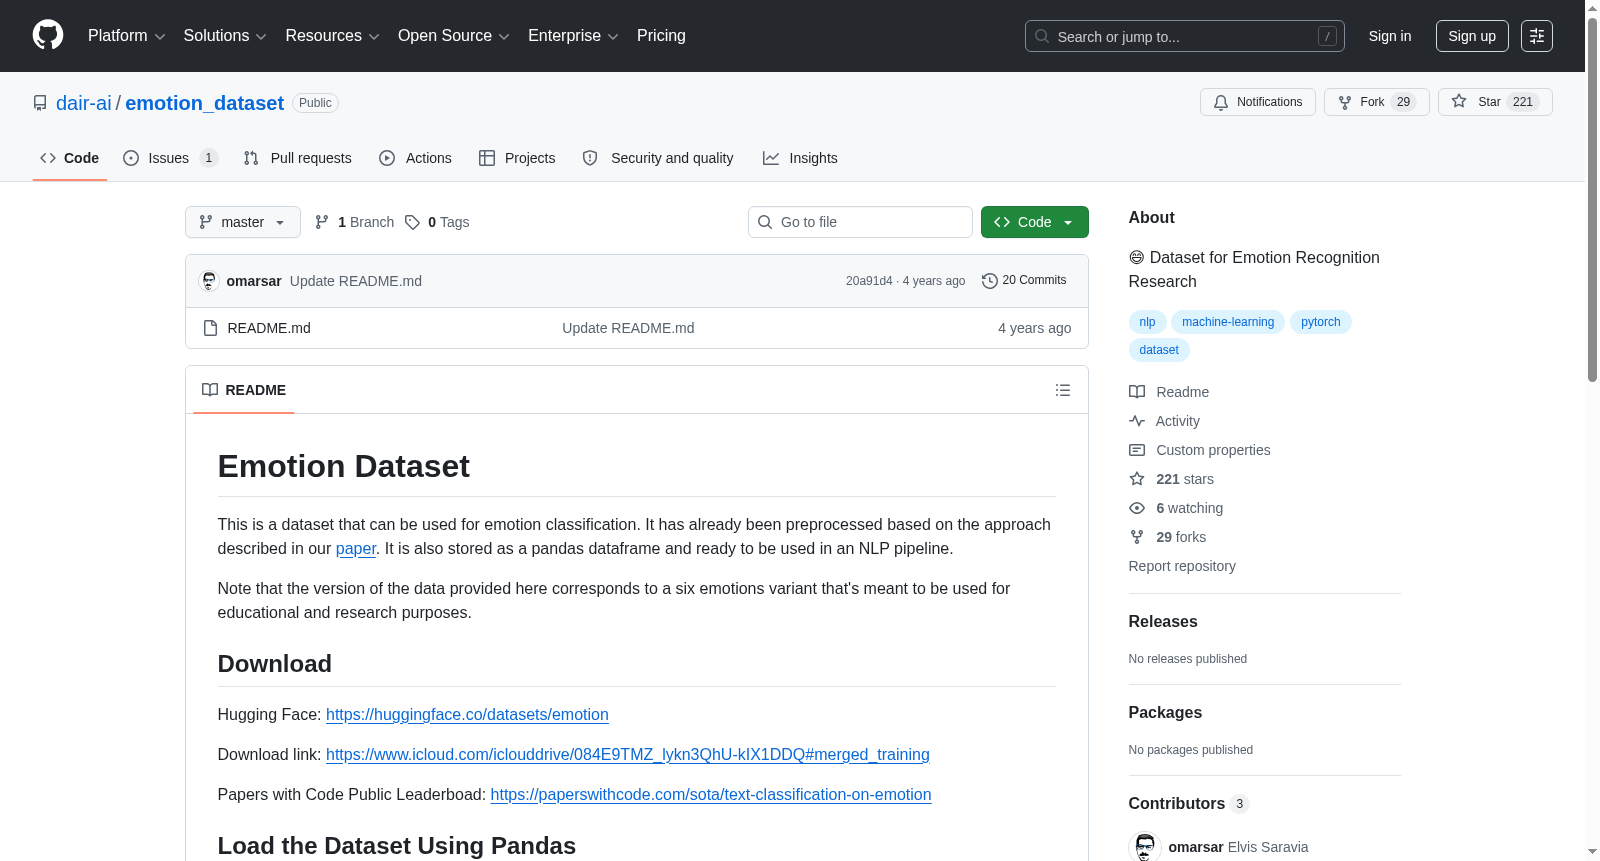Expand the Enterprise menu
Image resolution: width=1600 pixels, height=861 pixels.
pyautogui.click(x=573, y=36)
